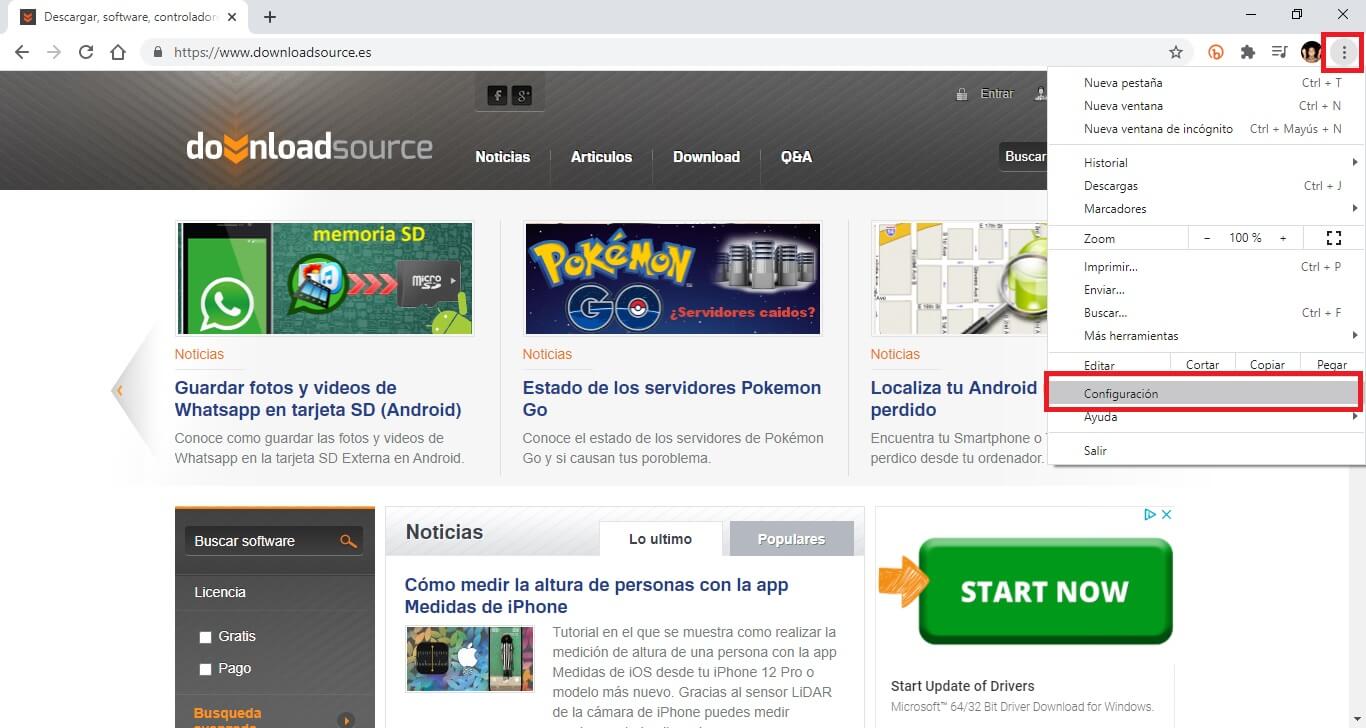Check the Pago license checkbox

[205, 669]
